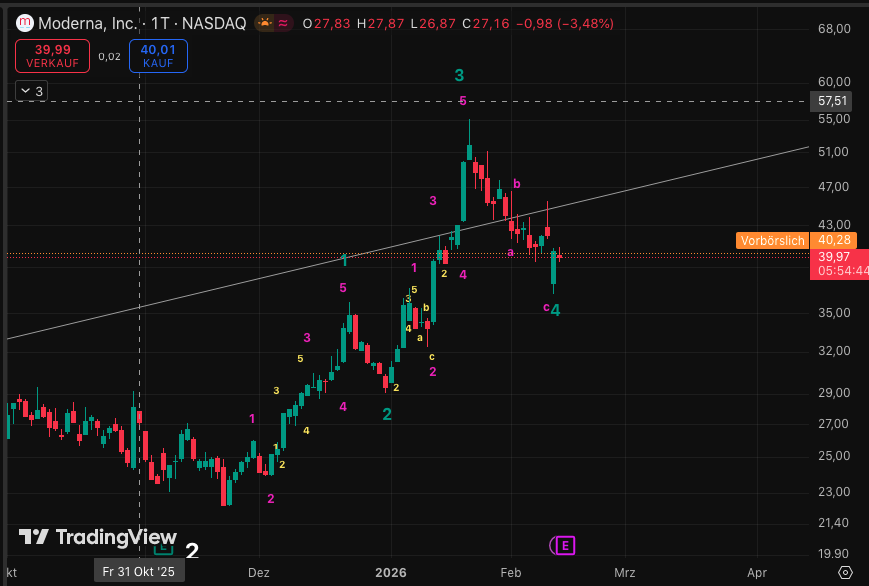Click the Fr 31 Okt '25 date label

[x=138, y=572]
